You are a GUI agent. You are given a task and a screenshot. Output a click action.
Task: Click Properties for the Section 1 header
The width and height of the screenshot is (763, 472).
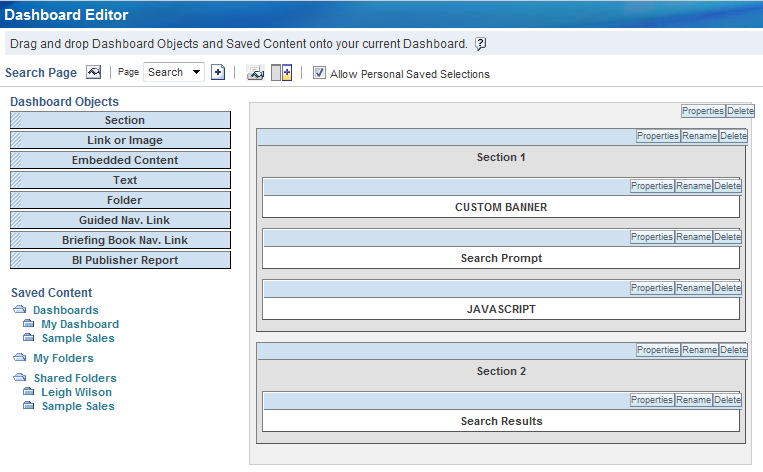[x=658, y=136]
